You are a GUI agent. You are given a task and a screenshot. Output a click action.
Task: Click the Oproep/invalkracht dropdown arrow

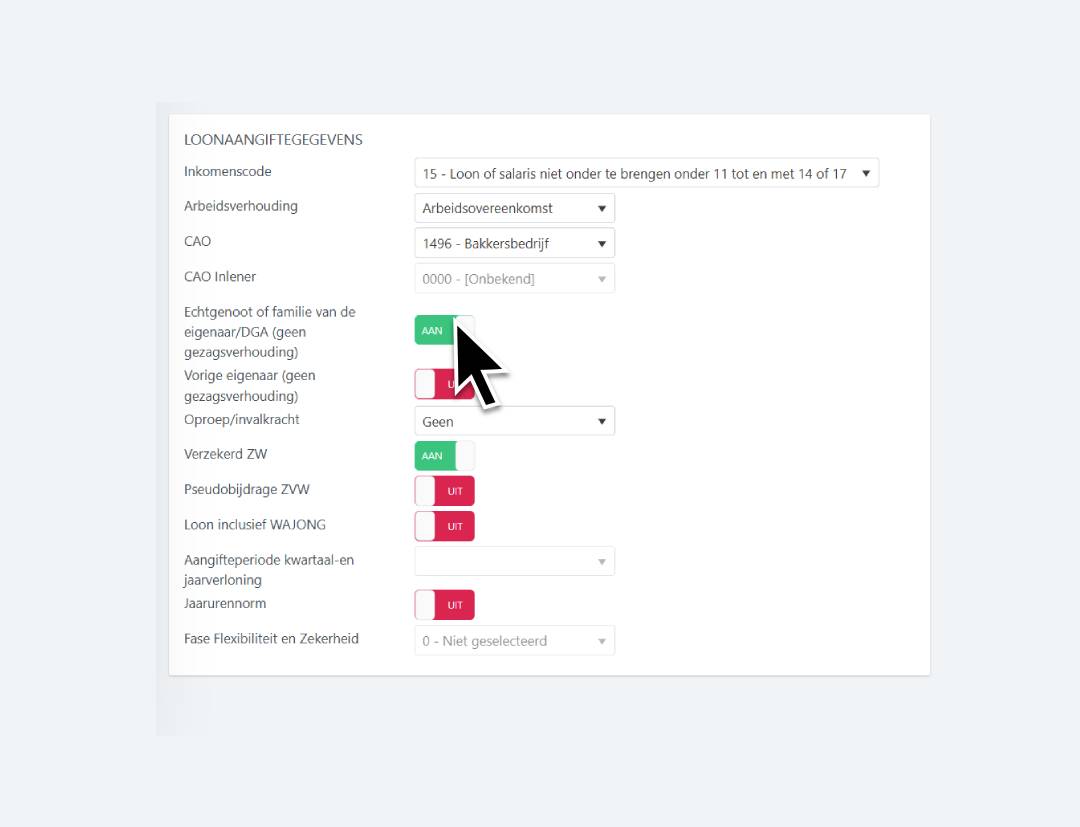click(x=602, y=421)
